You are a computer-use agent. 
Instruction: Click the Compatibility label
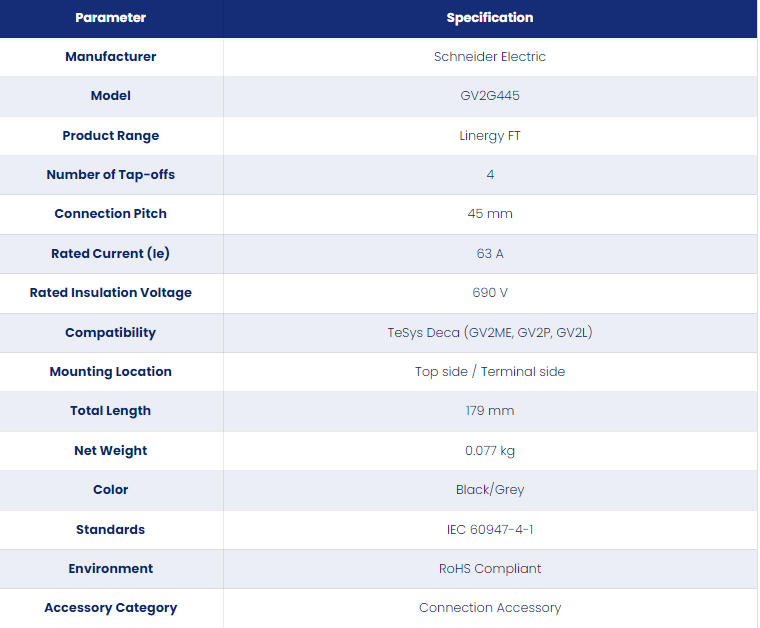click(111, 332)
